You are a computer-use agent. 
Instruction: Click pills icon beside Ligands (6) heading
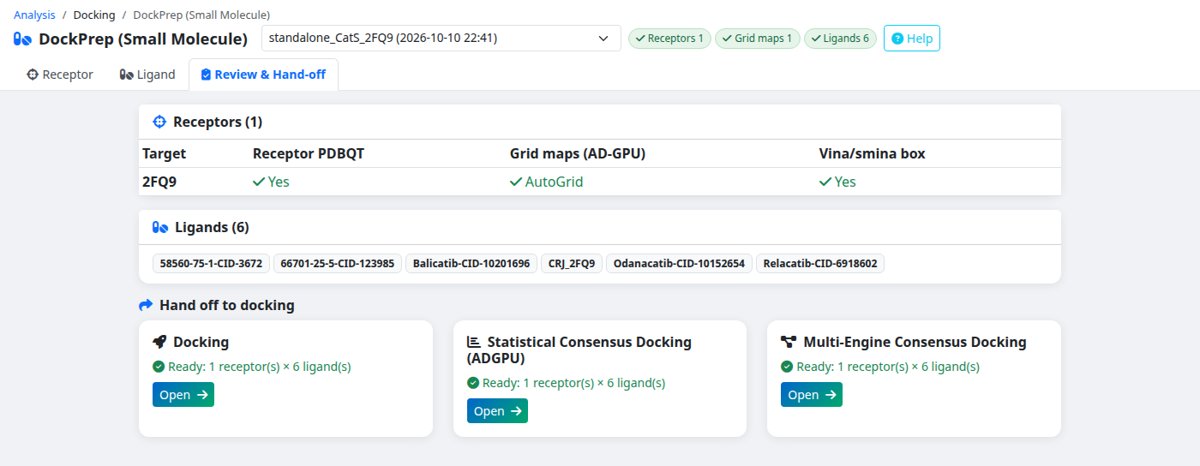click(x=160, y=227)
